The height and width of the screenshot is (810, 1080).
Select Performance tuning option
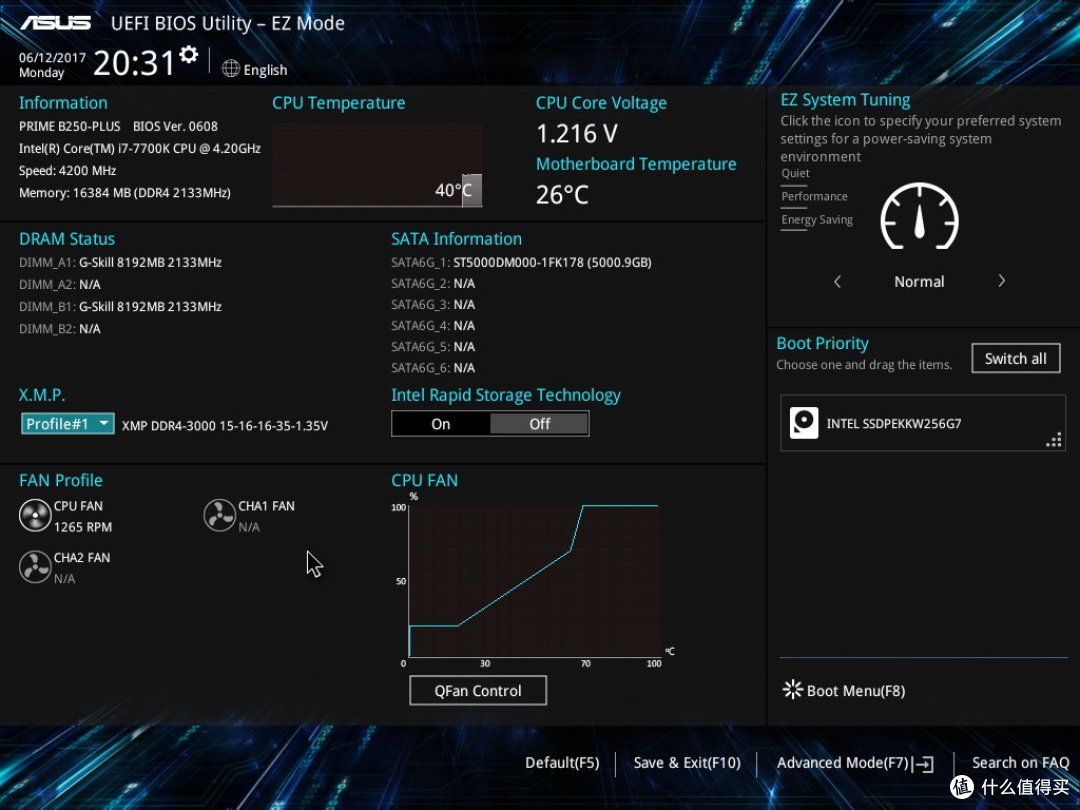(x=814, y=196)
